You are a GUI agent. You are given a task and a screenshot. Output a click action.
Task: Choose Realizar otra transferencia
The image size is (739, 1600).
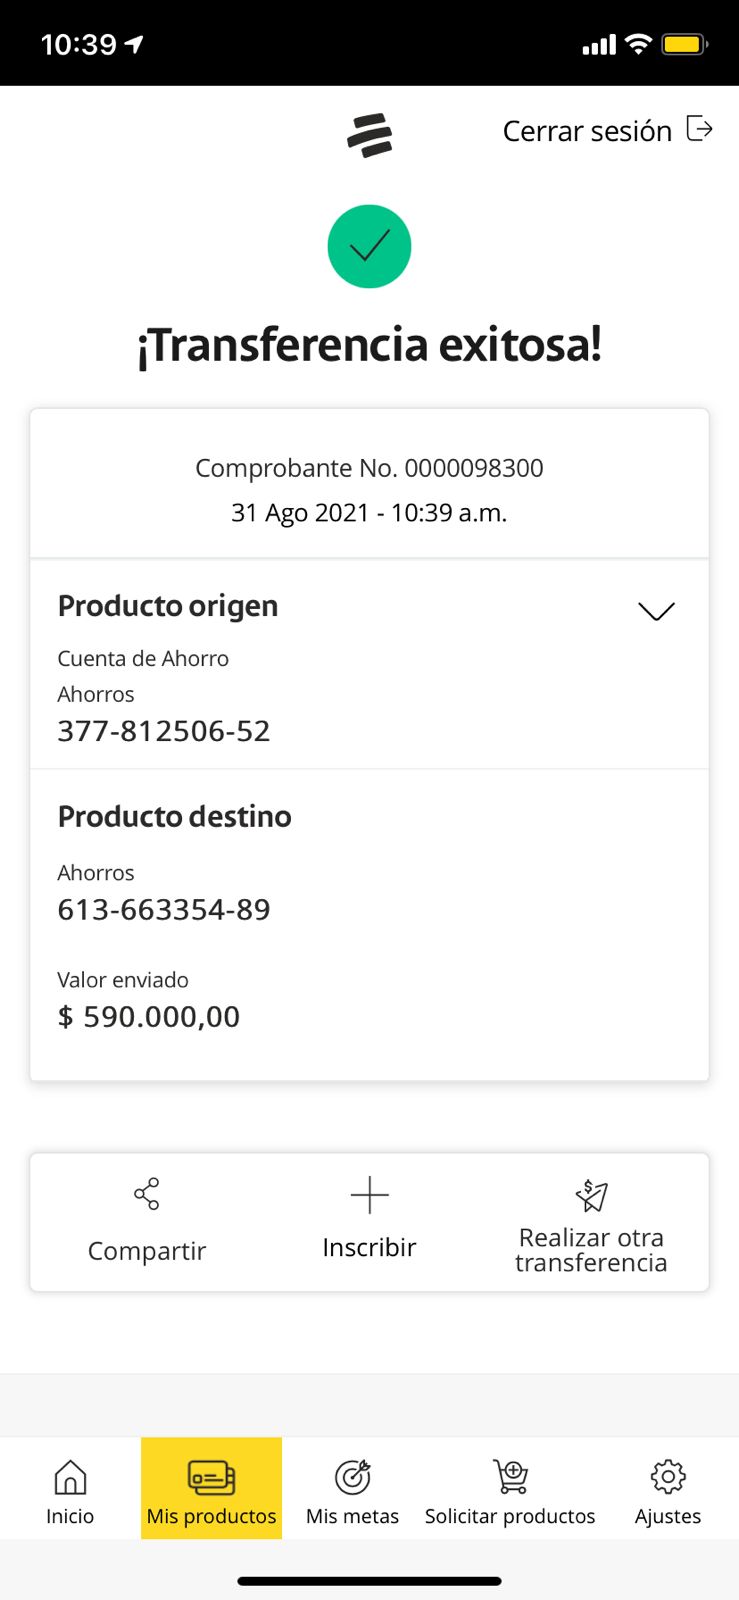[591, 1250]
